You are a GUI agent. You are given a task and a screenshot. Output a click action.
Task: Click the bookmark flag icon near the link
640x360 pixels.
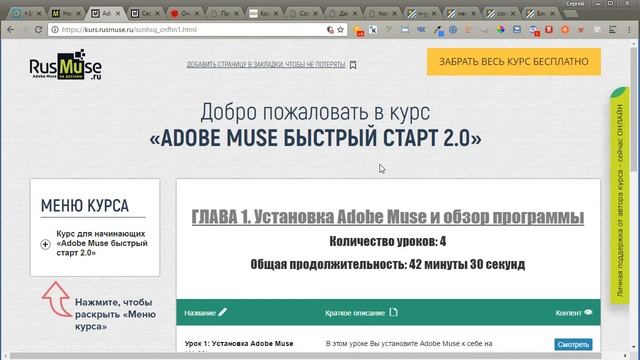(353, 65)
